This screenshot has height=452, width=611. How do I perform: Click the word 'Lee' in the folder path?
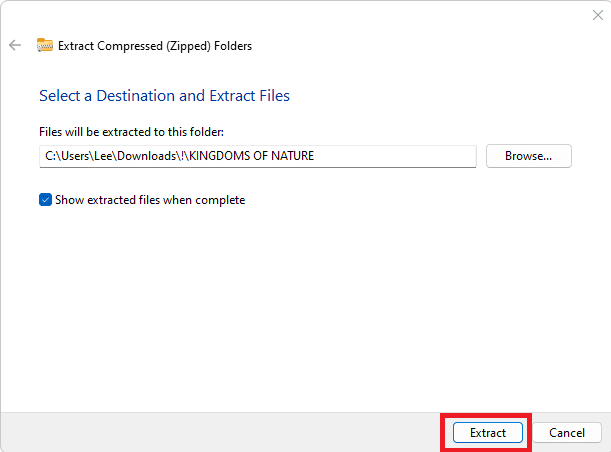(103, 156)
